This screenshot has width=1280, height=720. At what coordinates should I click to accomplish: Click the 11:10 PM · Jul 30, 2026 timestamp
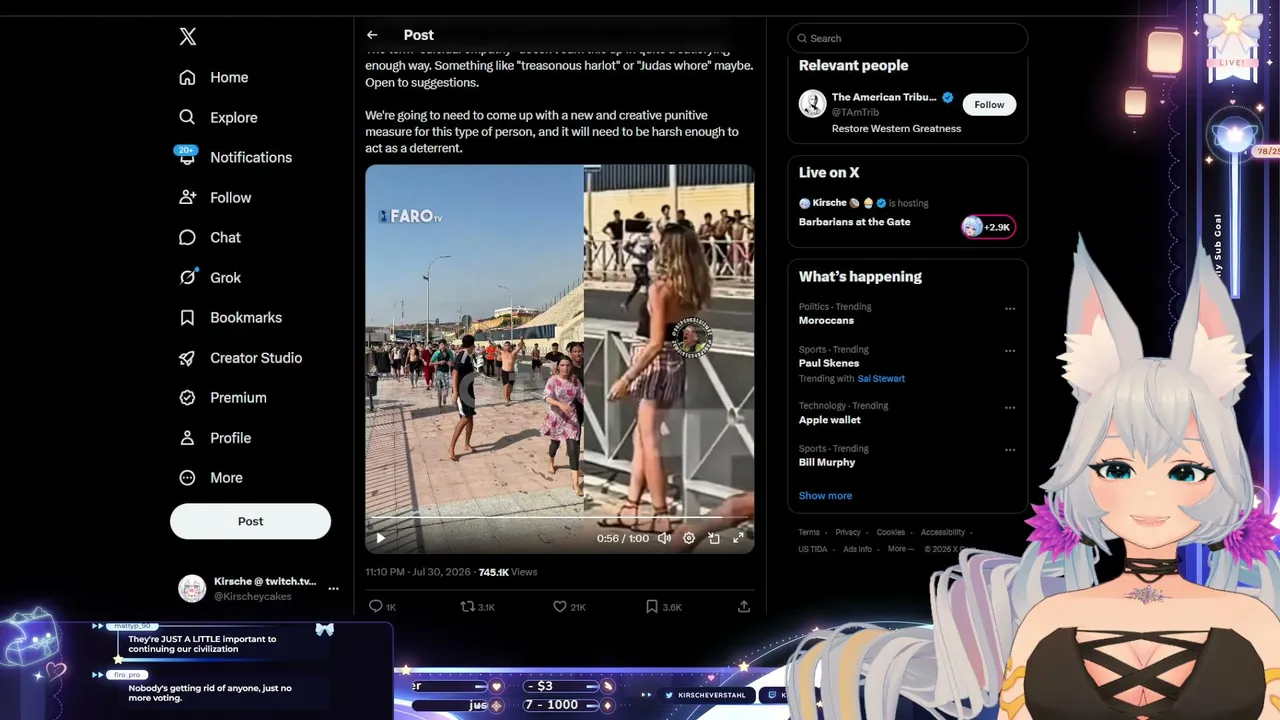(418, 572)
